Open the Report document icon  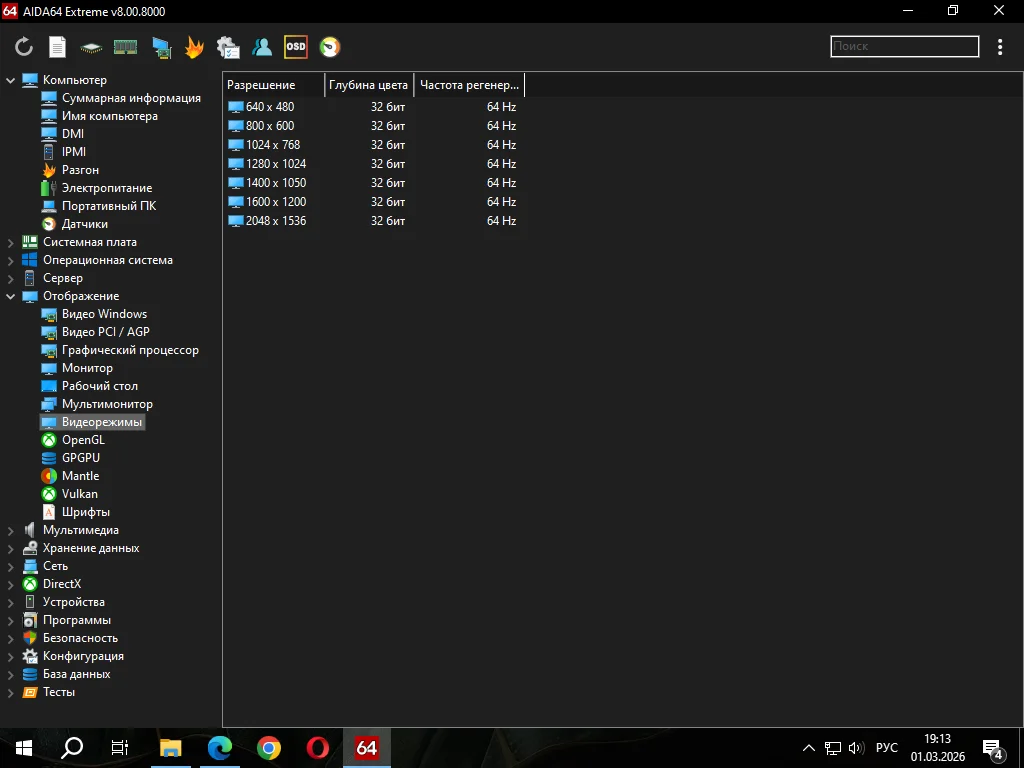(x=58, y=47)
